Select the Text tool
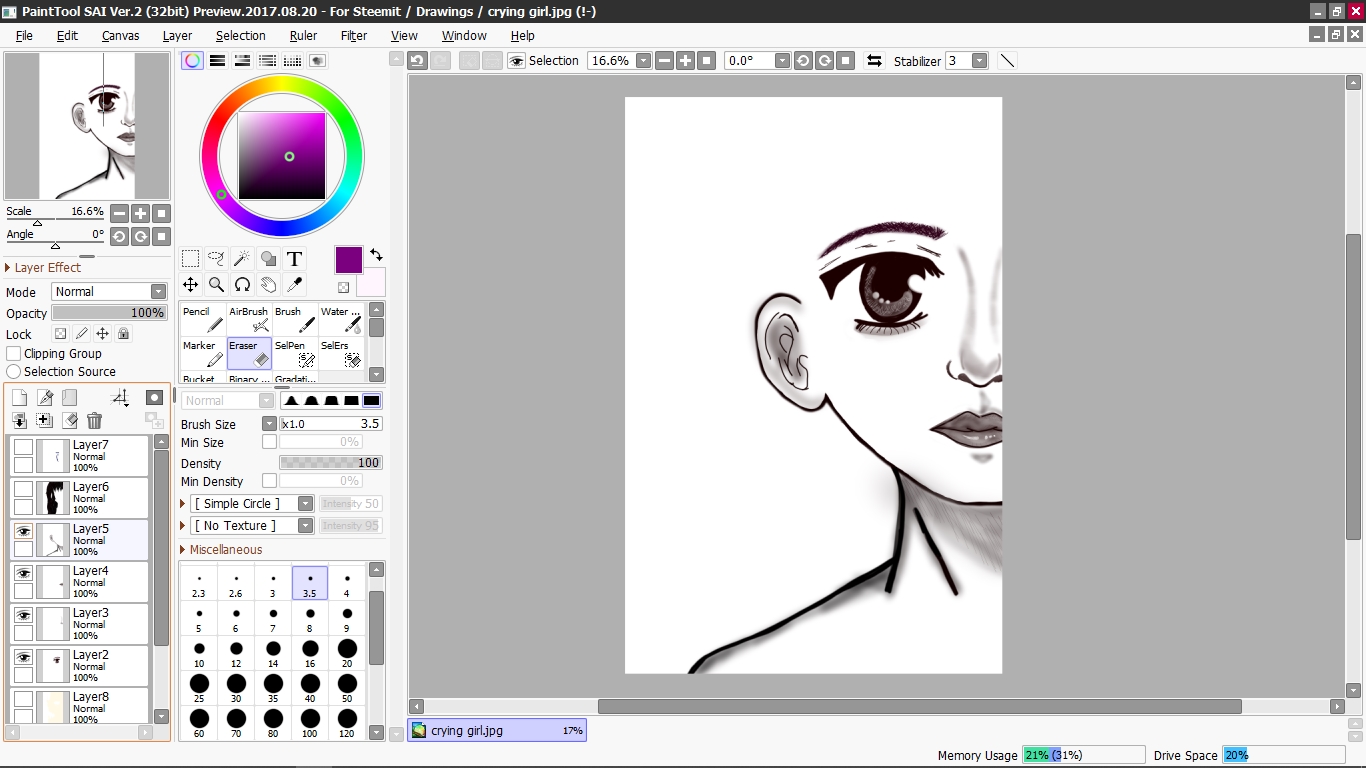Image resolution: width=1366 pixels, height=768 pixels. pyautogui.click(x=294, y=259)
